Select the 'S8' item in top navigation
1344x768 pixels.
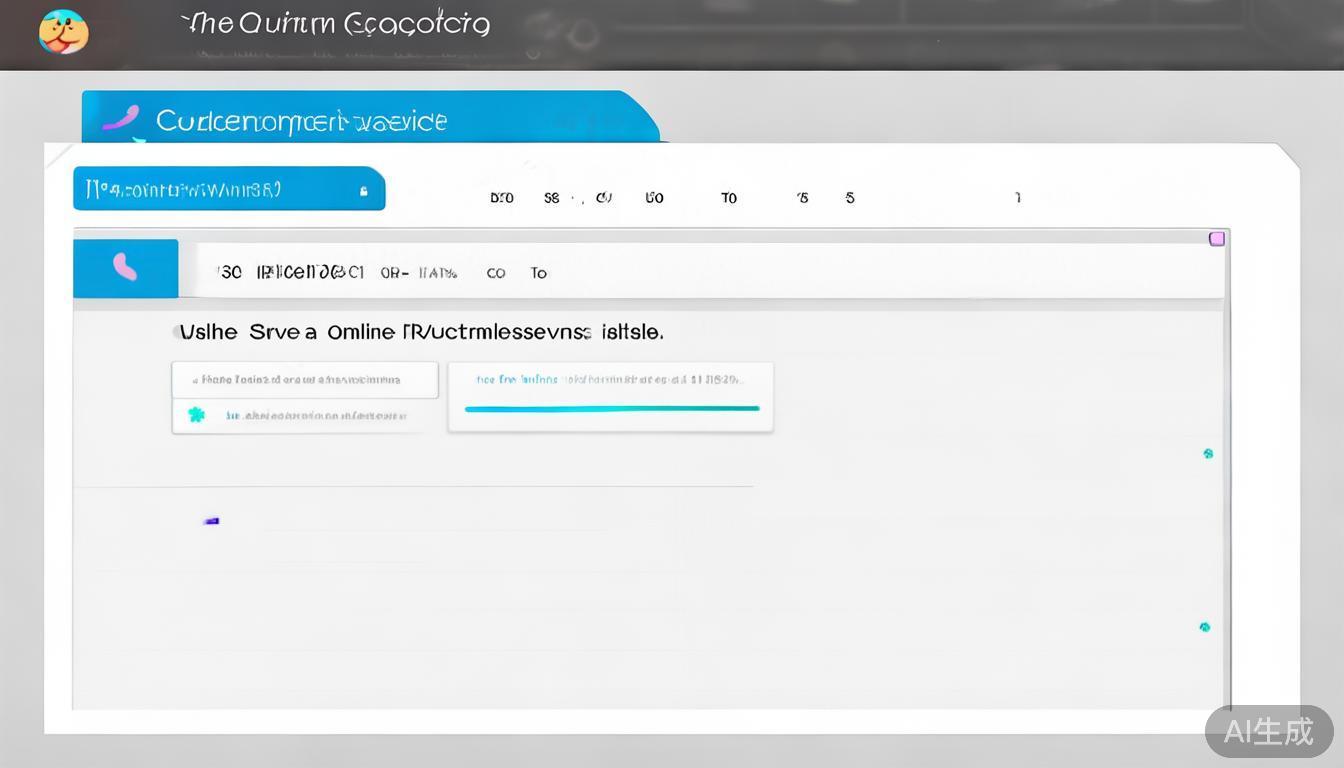551,198
